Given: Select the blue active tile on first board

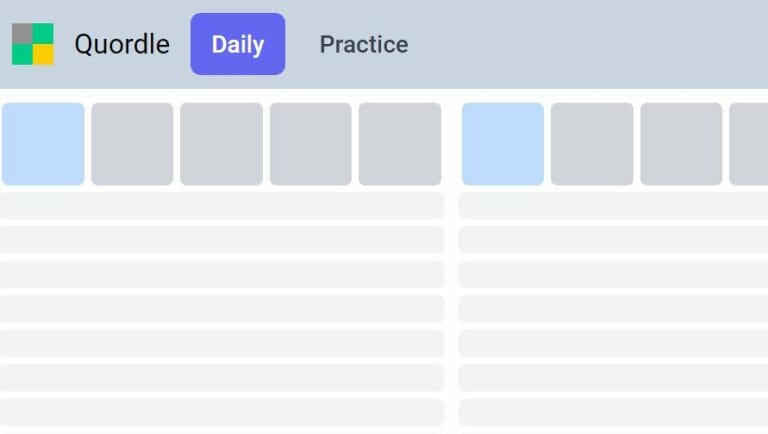Looking at the screenshot, I should pos(43,144).
